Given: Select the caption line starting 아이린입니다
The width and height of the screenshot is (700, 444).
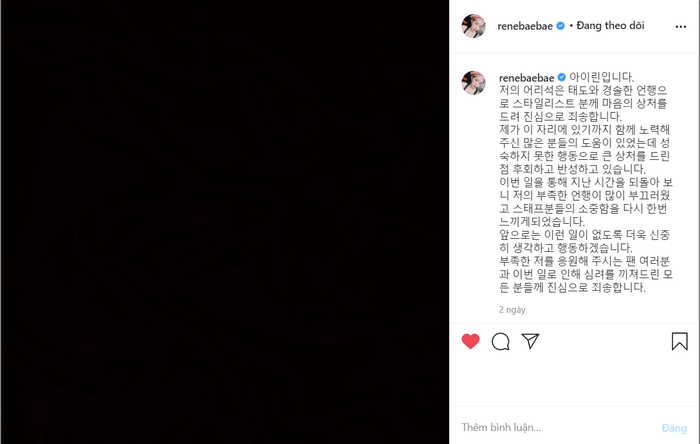Looking at the screenshot, I should pos(602,77).
